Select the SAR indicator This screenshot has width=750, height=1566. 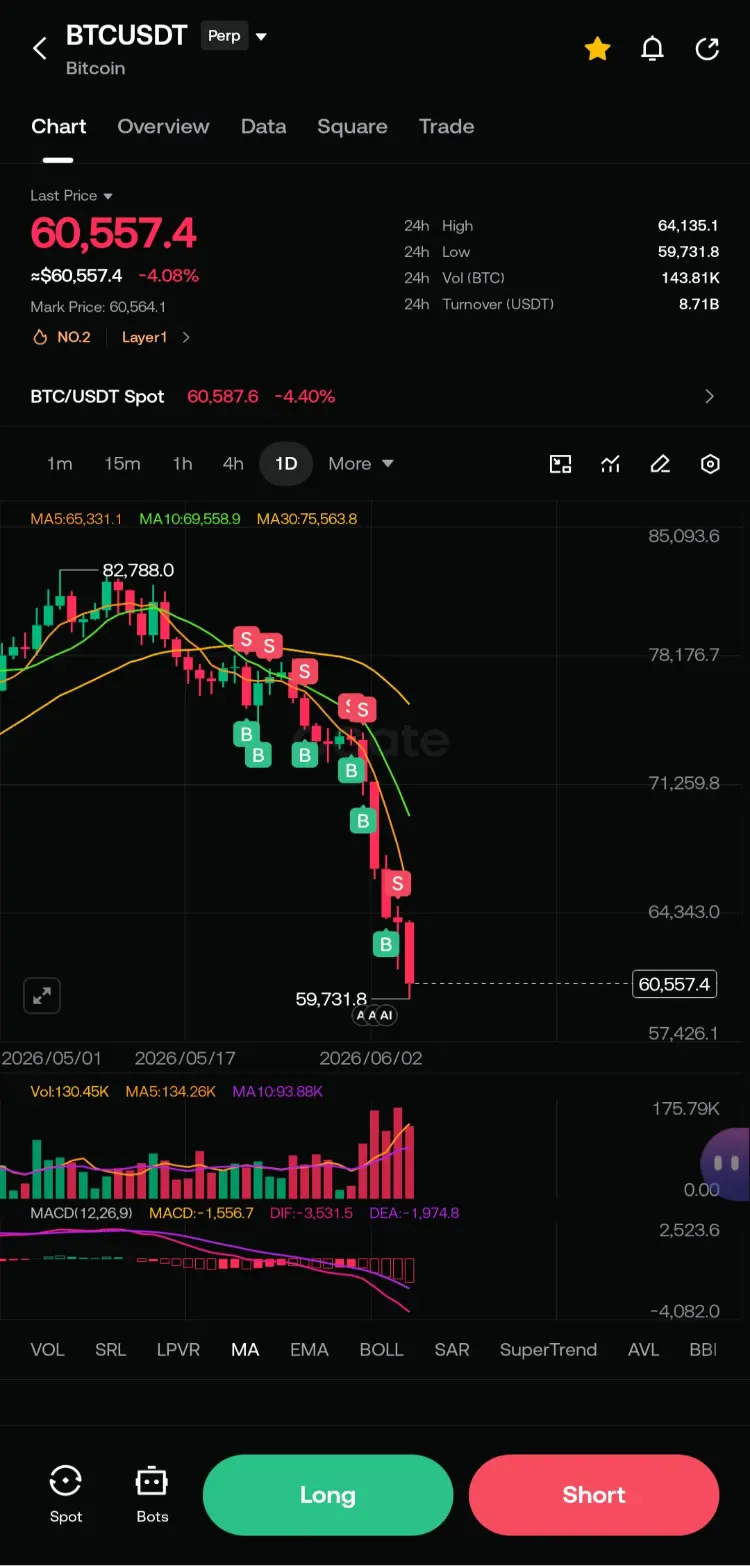[452, 1350]
